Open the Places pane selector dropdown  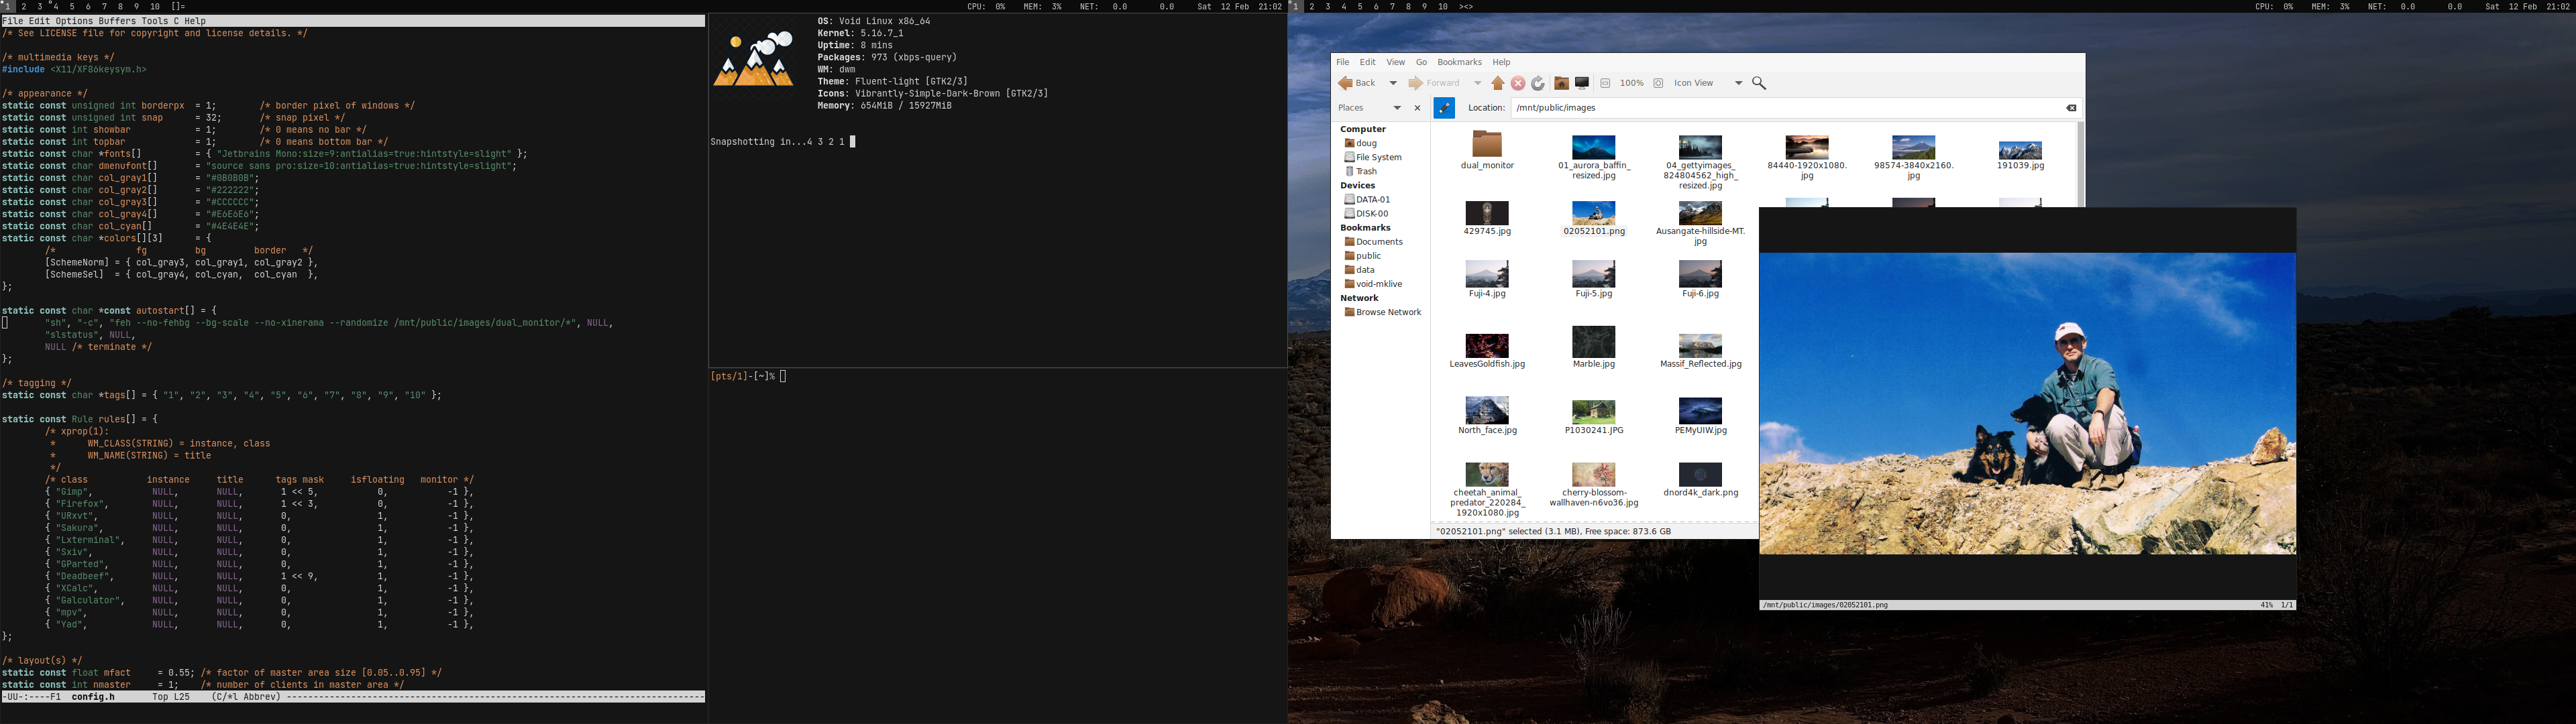(x=1397, y=108)
